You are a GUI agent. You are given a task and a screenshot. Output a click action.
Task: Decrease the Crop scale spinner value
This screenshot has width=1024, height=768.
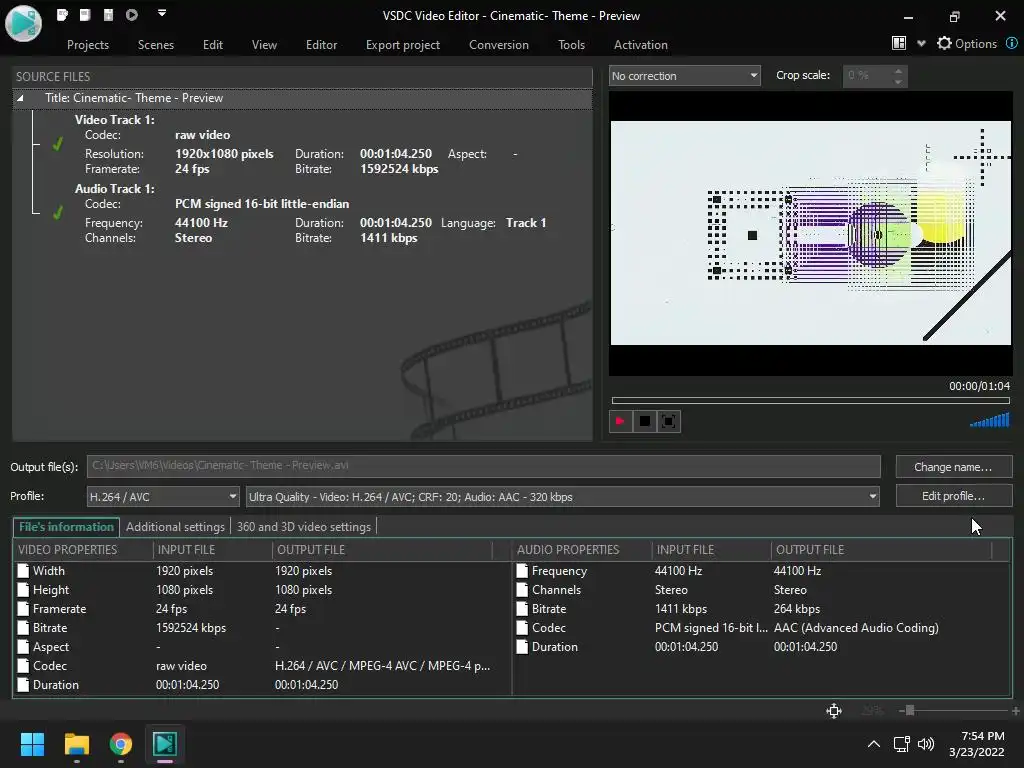[899, 82]
